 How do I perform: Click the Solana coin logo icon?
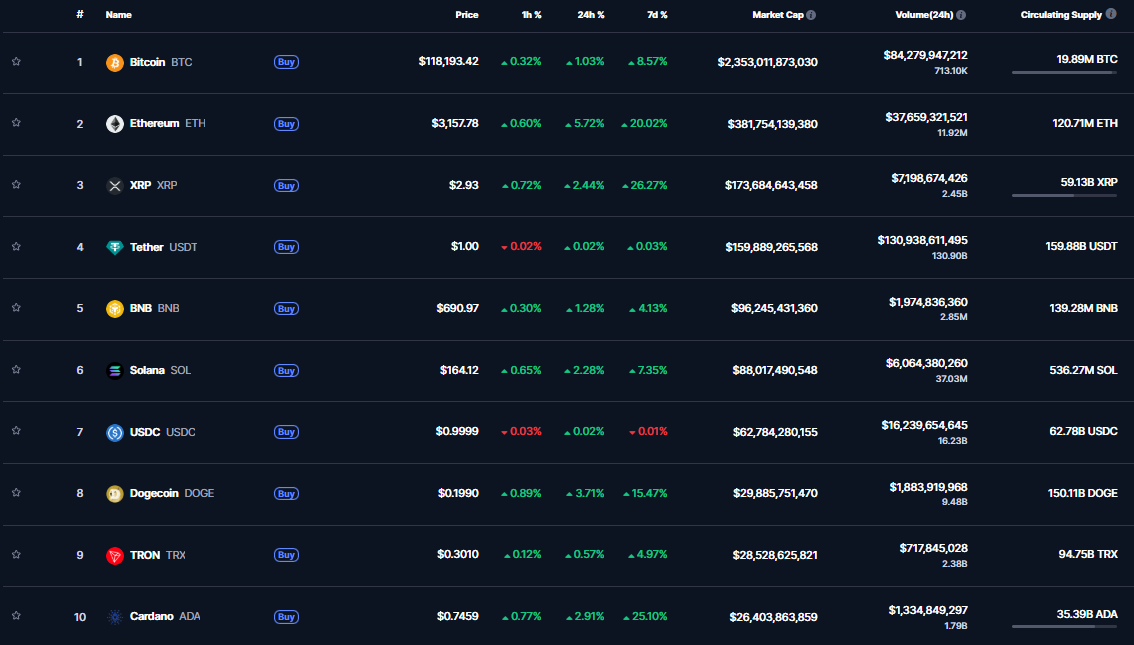coord(115,370)
